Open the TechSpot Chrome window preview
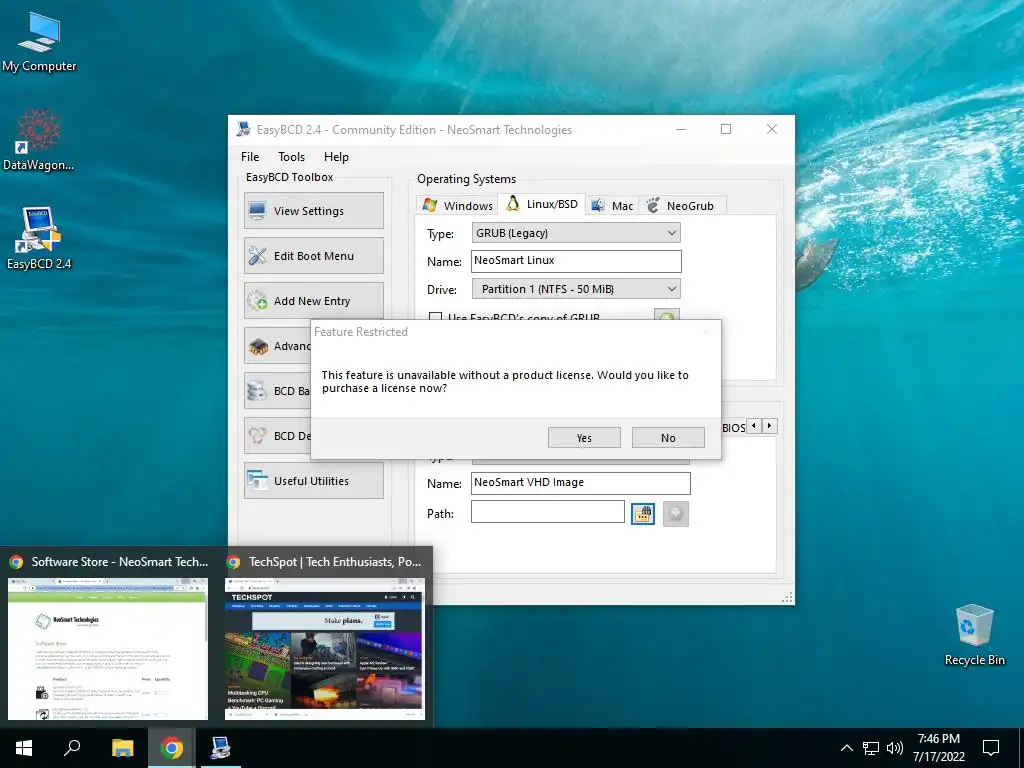1024x768 pixels. point(325,635)
